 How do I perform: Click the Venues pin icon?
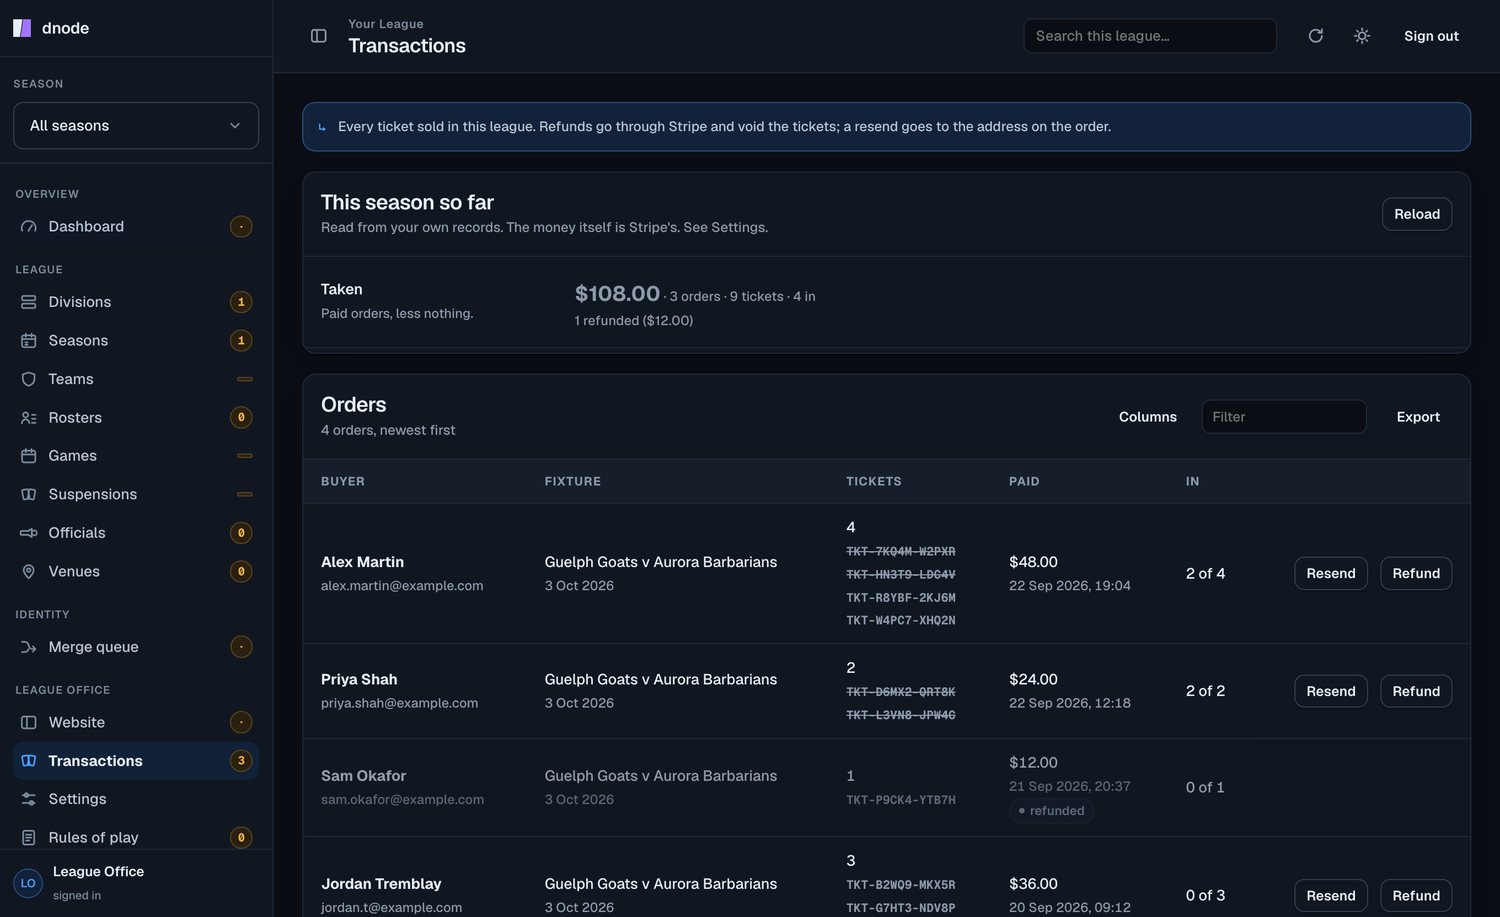click(29, 572)
